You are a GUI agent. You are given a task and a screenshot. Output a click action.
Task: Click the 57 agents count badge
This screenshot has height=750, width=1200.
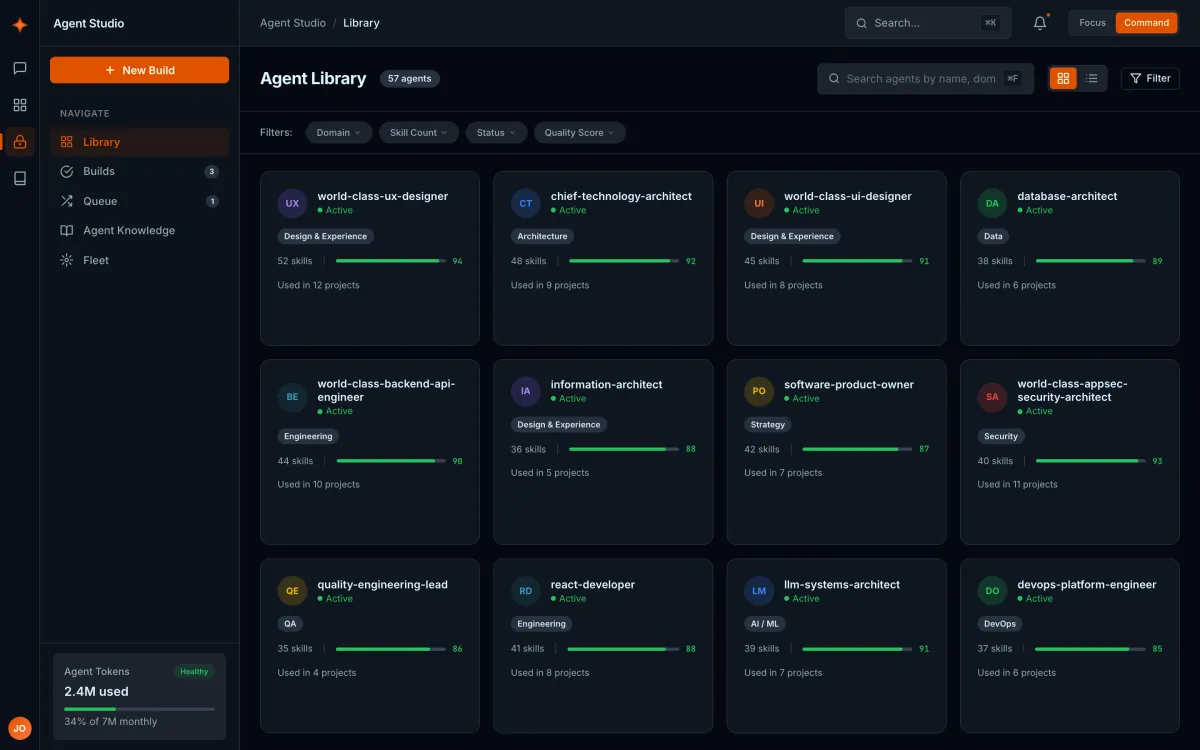coord(410,79)
